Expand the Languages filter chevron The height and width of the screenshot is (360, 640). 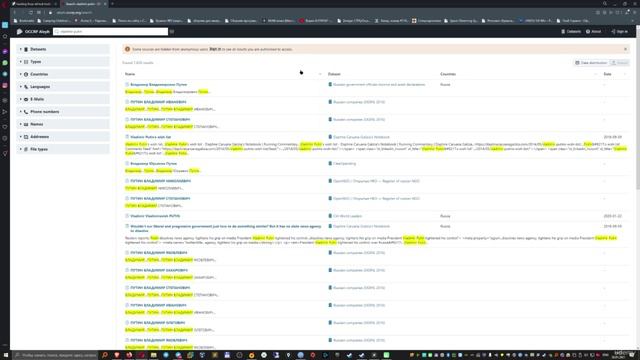click(21, 87)
